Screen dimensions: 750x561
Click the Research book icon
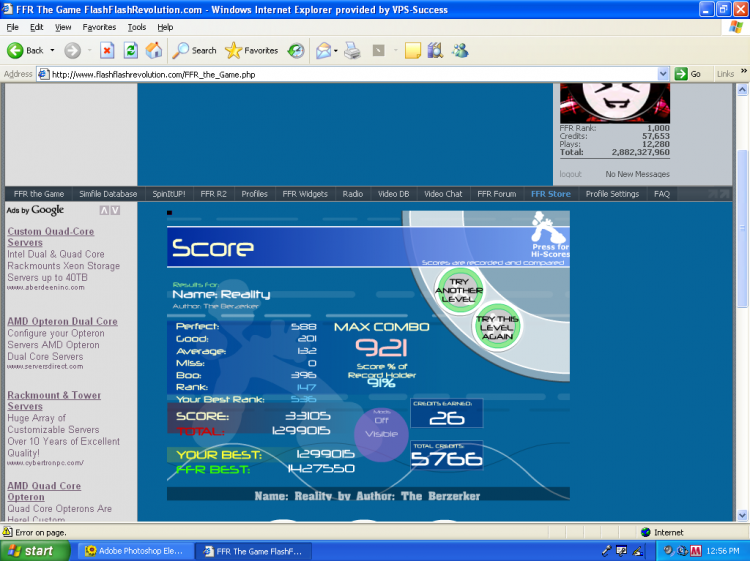(435, 50)
